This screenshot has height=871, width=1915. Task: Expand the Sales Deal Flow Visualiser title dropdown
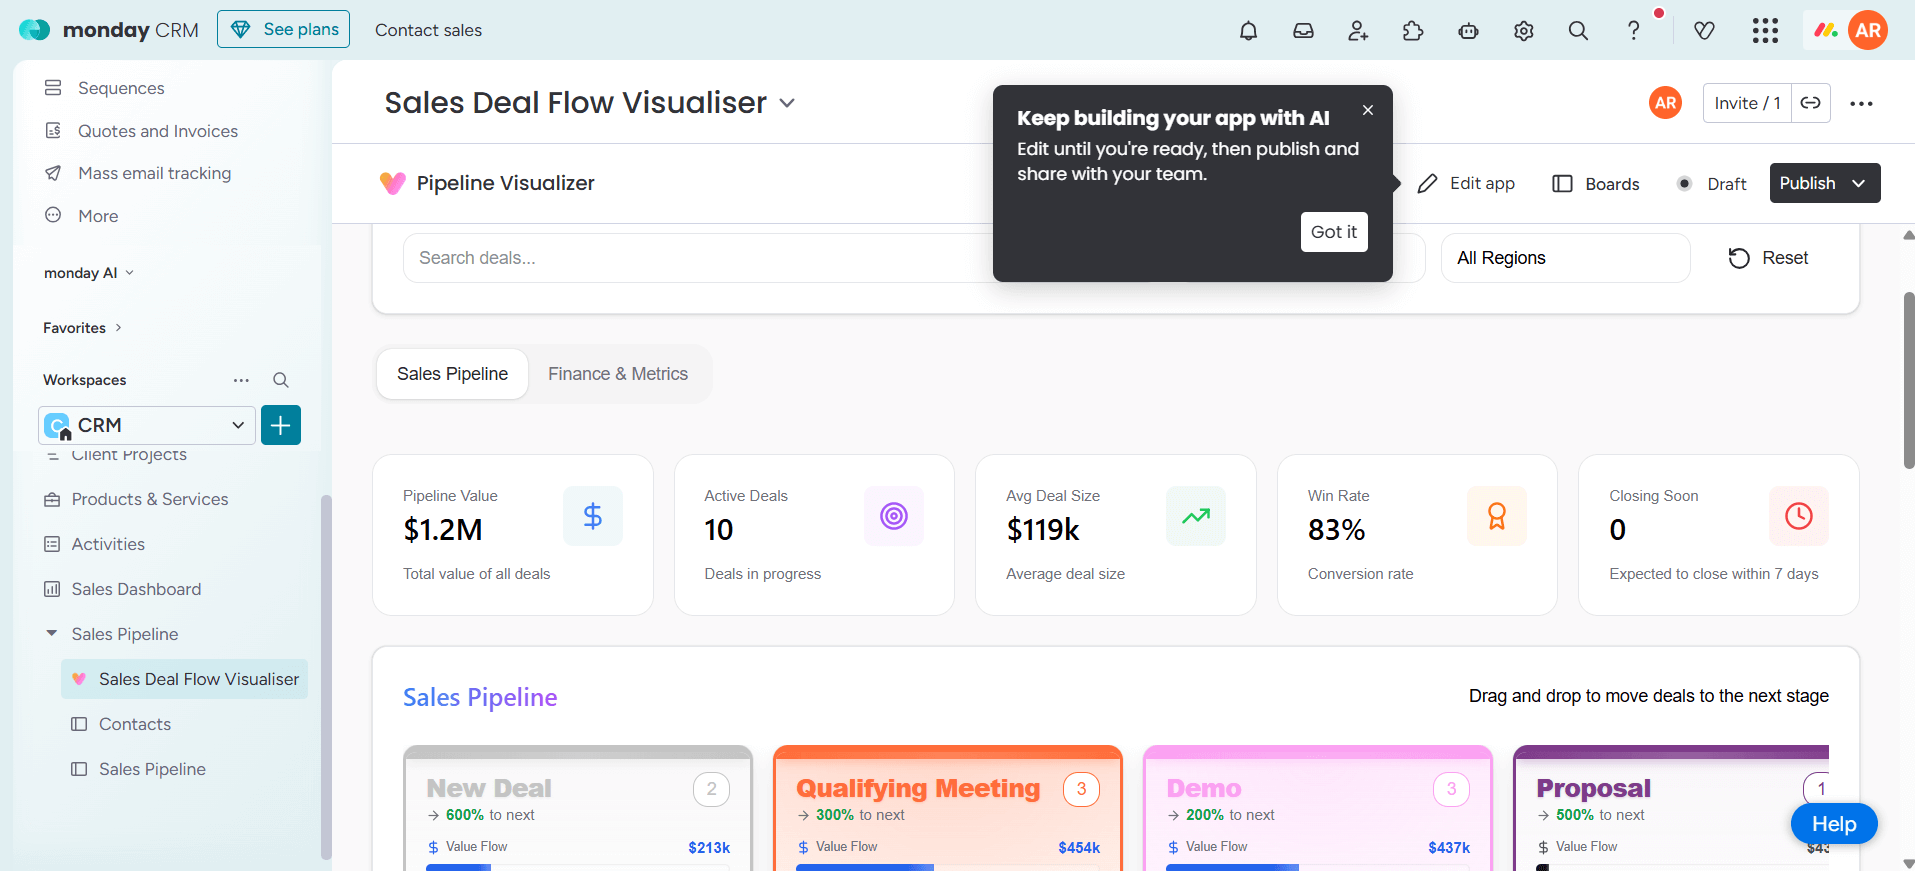tap(787, 103)
